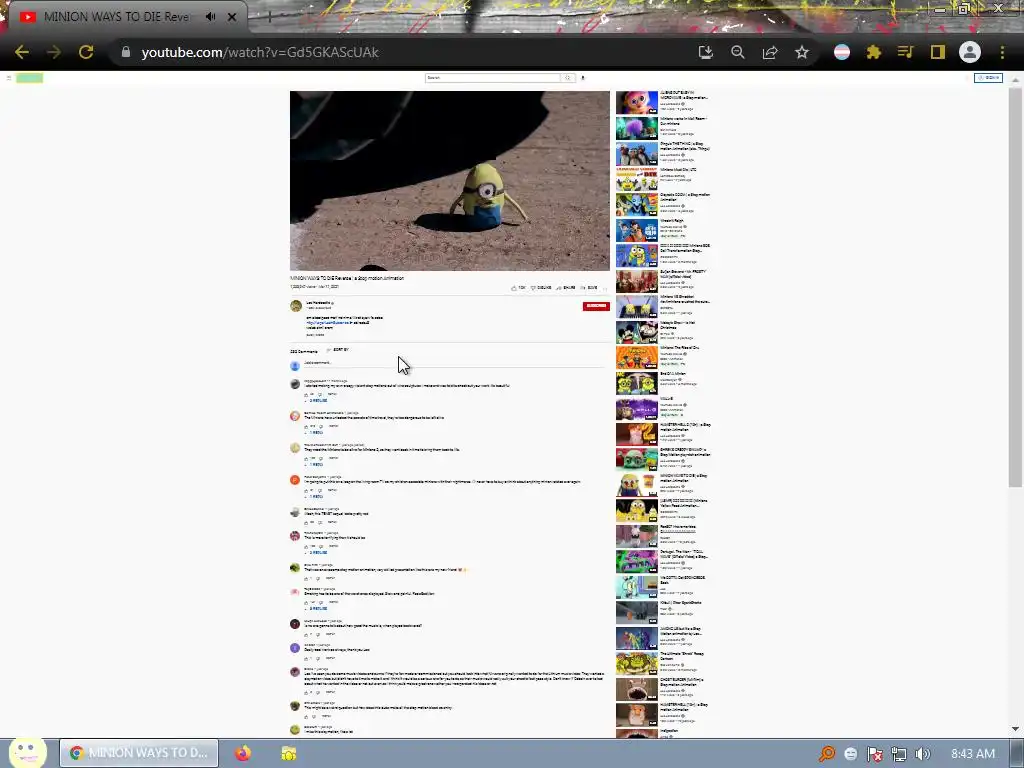The height and width of the screenshot is (768, 1024).
Task: Subscribe with the red Subscribe button
Action: pos(596,306)
